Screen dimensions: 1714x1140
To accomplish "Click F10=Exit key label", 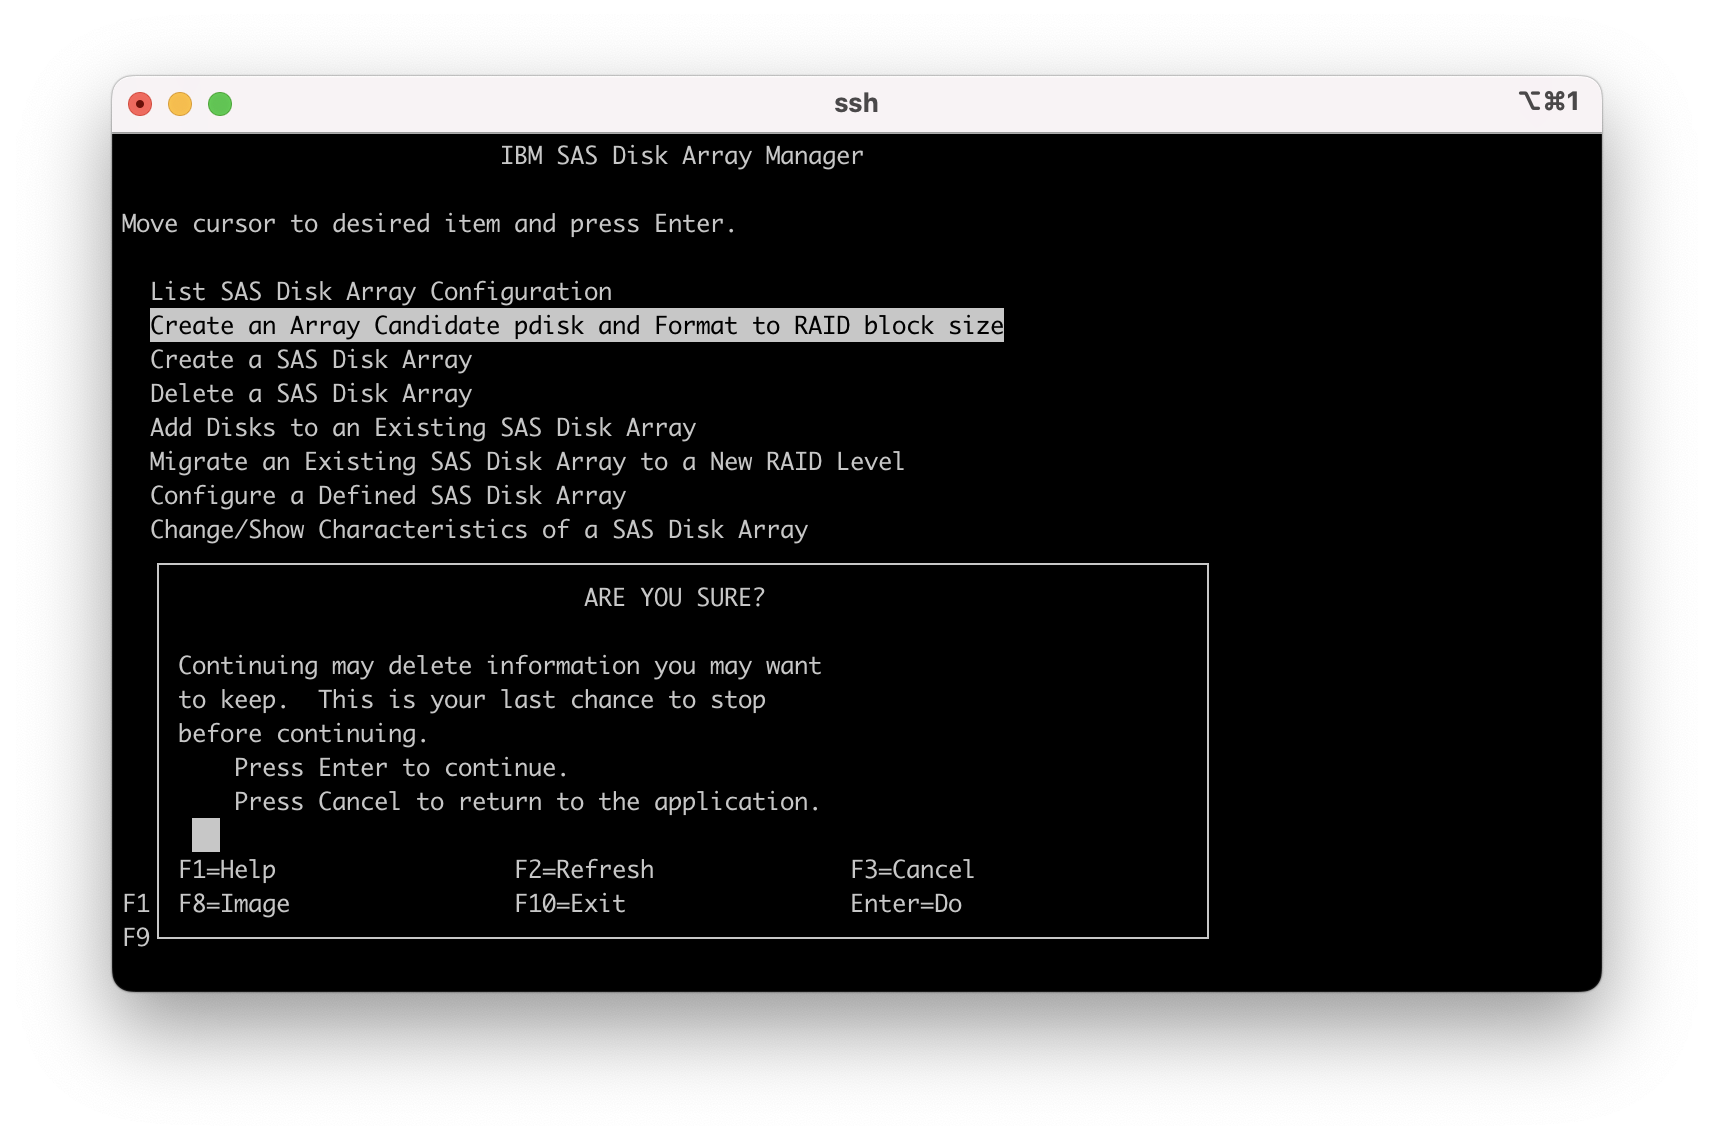I will coord(570,904).
